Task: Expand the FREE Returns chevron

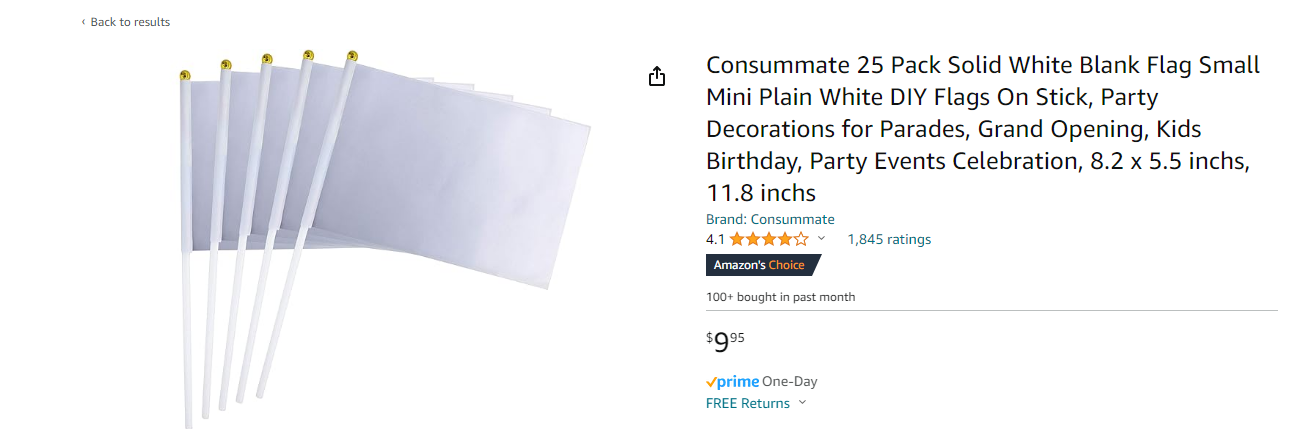Action: (x=803, y=404)
